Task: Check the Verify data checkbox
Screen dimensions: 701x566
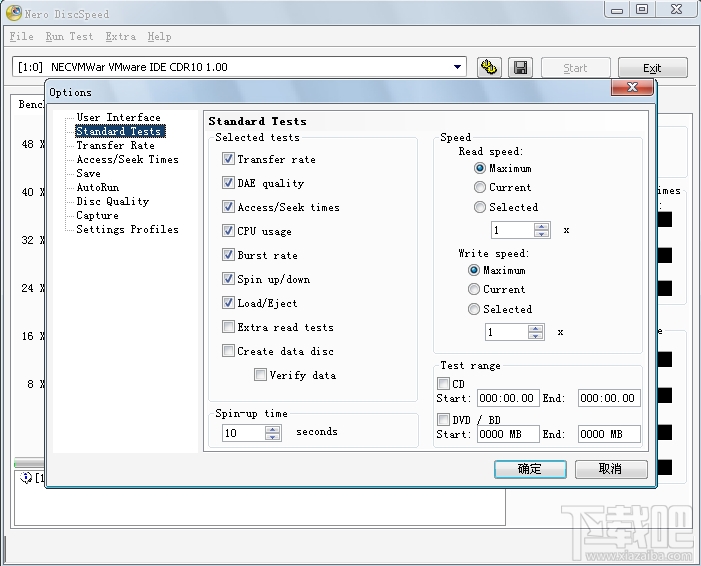Action: tap(260, 374)
